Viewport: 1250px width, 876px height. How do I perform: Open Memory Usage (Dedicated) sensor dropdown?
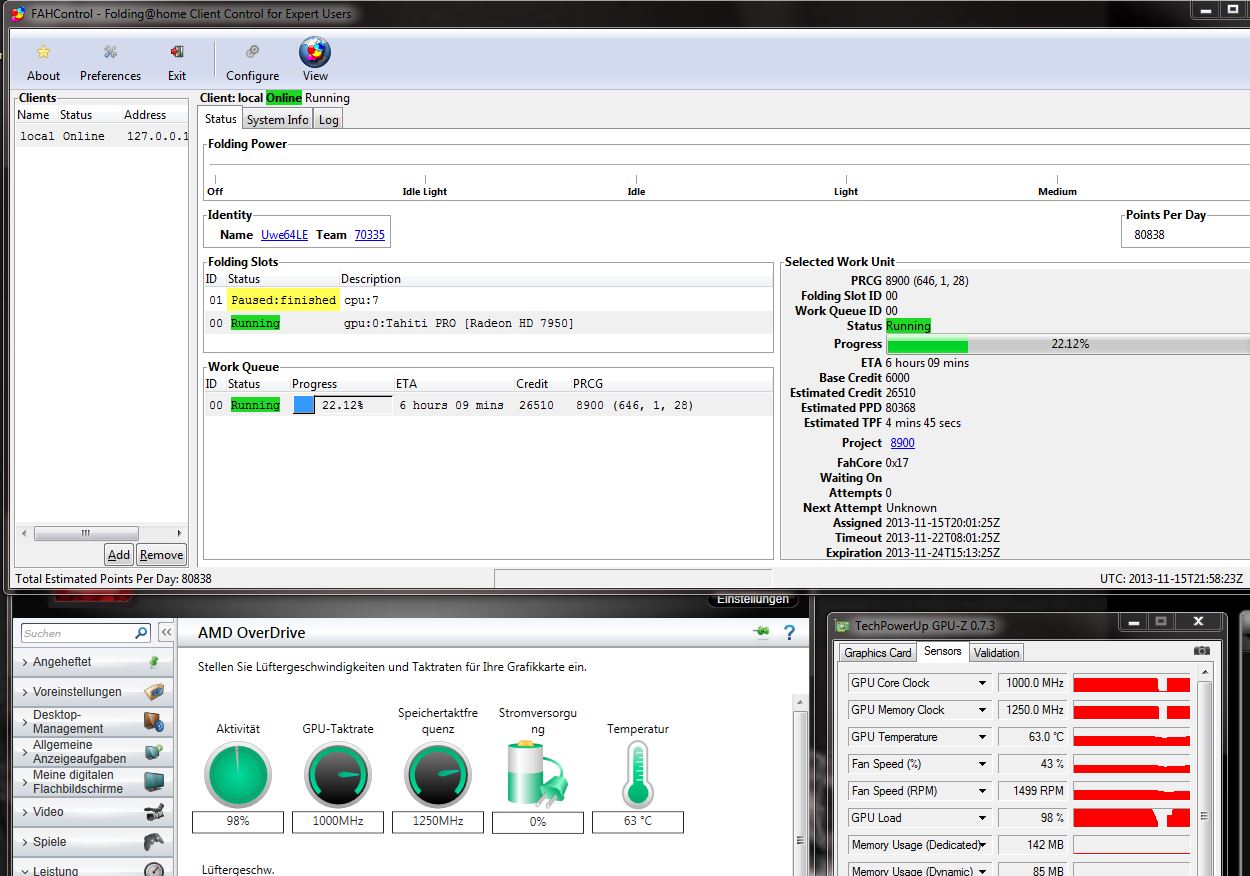click(982, 845)
